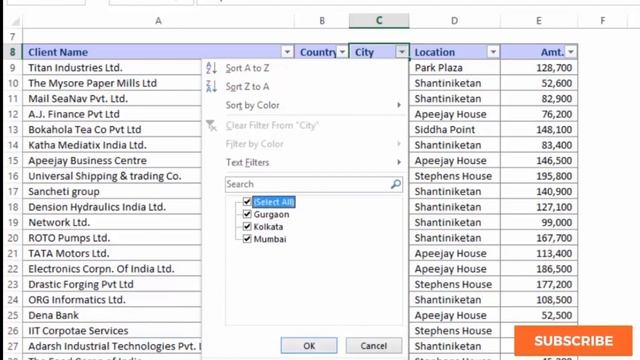This screenshot has width=640, height=360.
Task: Click the amount cell 99,000
Action: [539, 222]
